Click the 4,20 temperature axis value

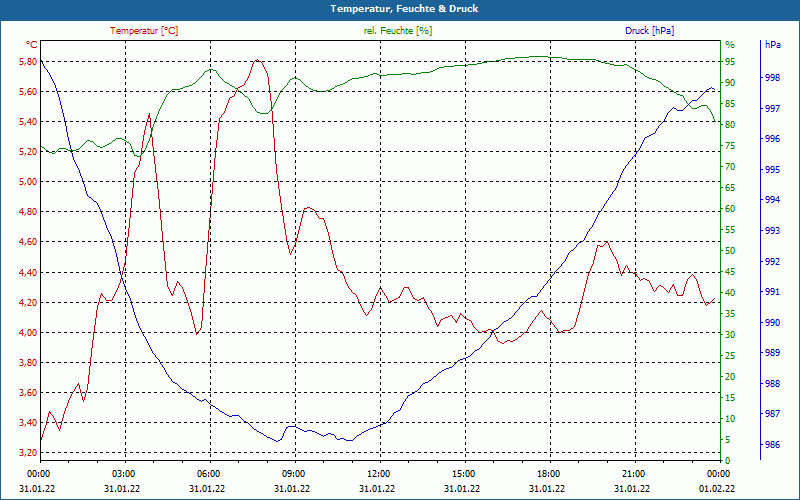click(x=28, y=303)
